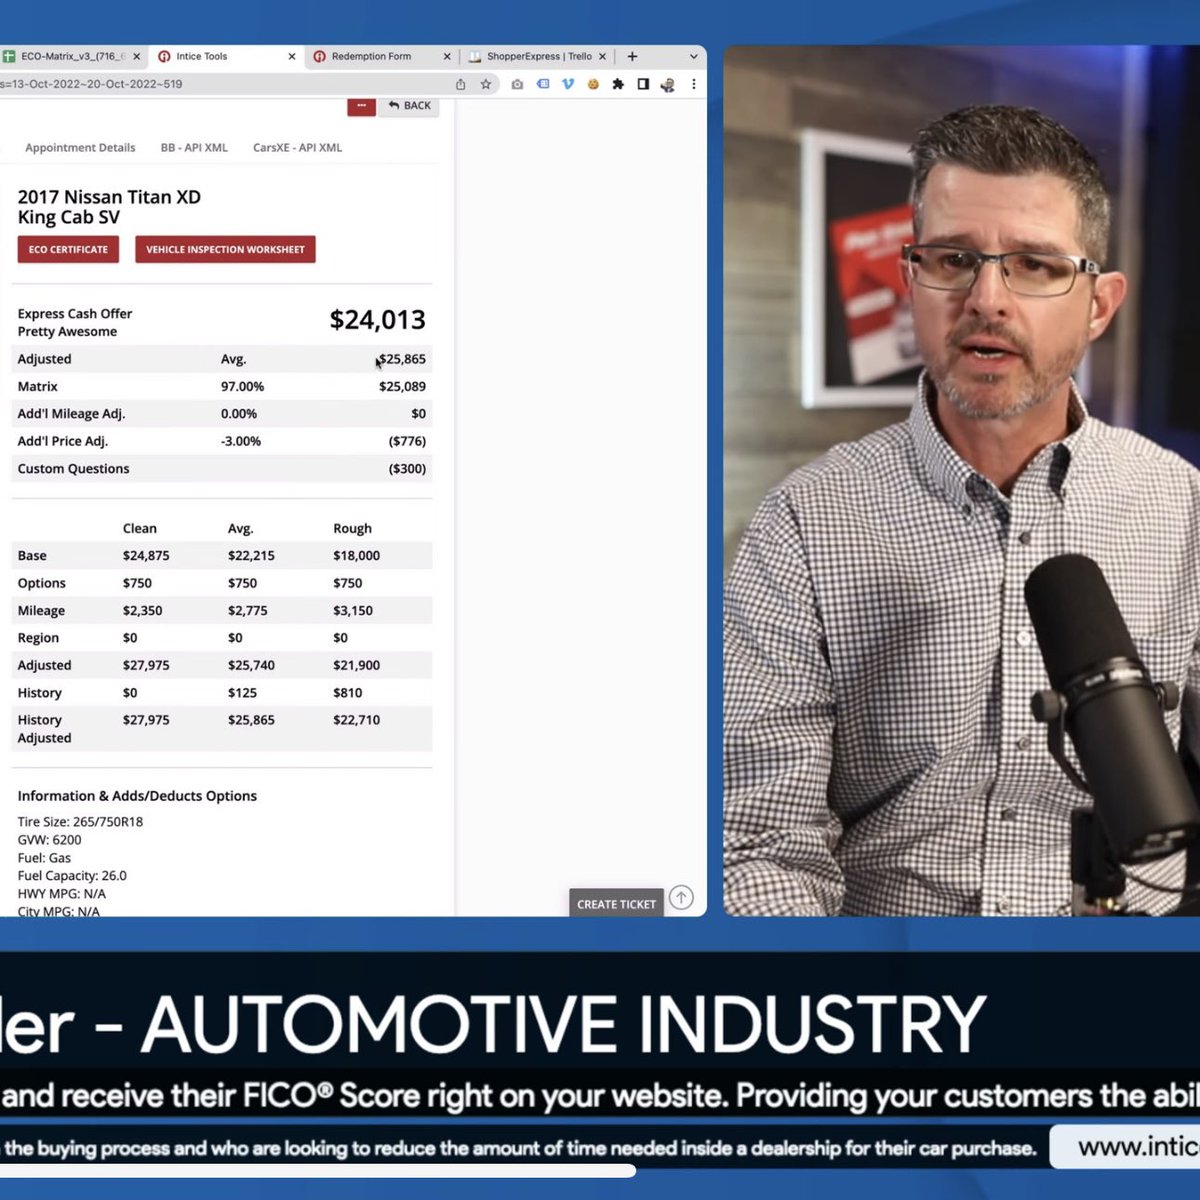This screenshot has height=1200, width=1200.
Task: Click the Adjusted Avg. $25,865 value
Action: pos(402,359)
